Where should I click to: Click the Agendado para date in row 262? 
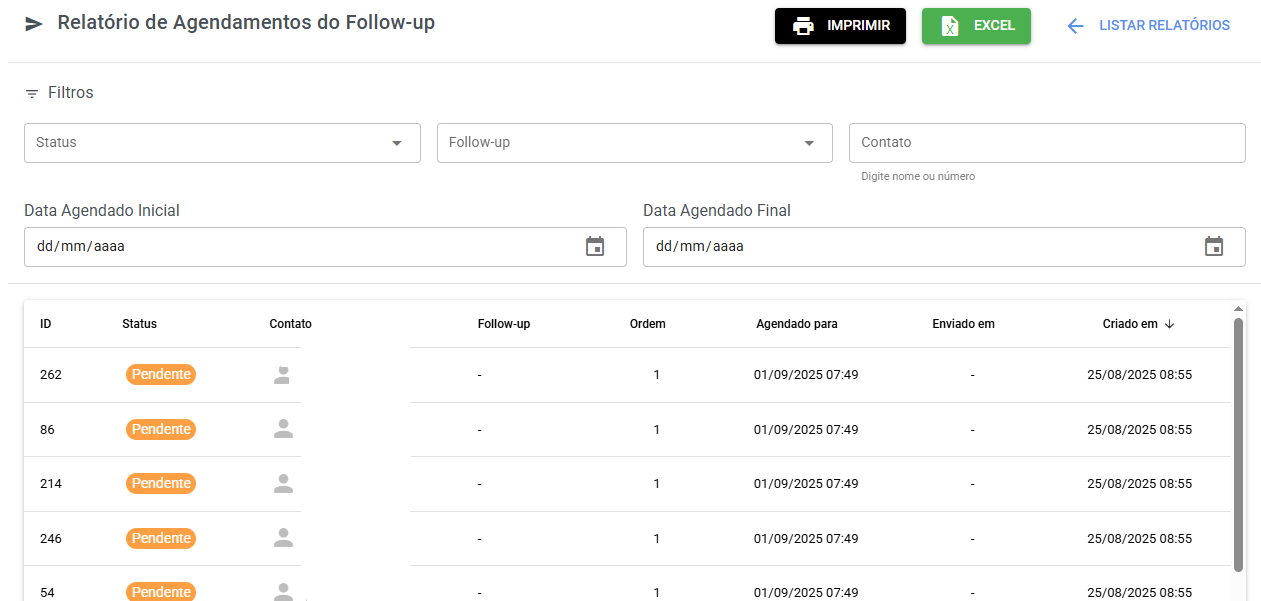806,375
